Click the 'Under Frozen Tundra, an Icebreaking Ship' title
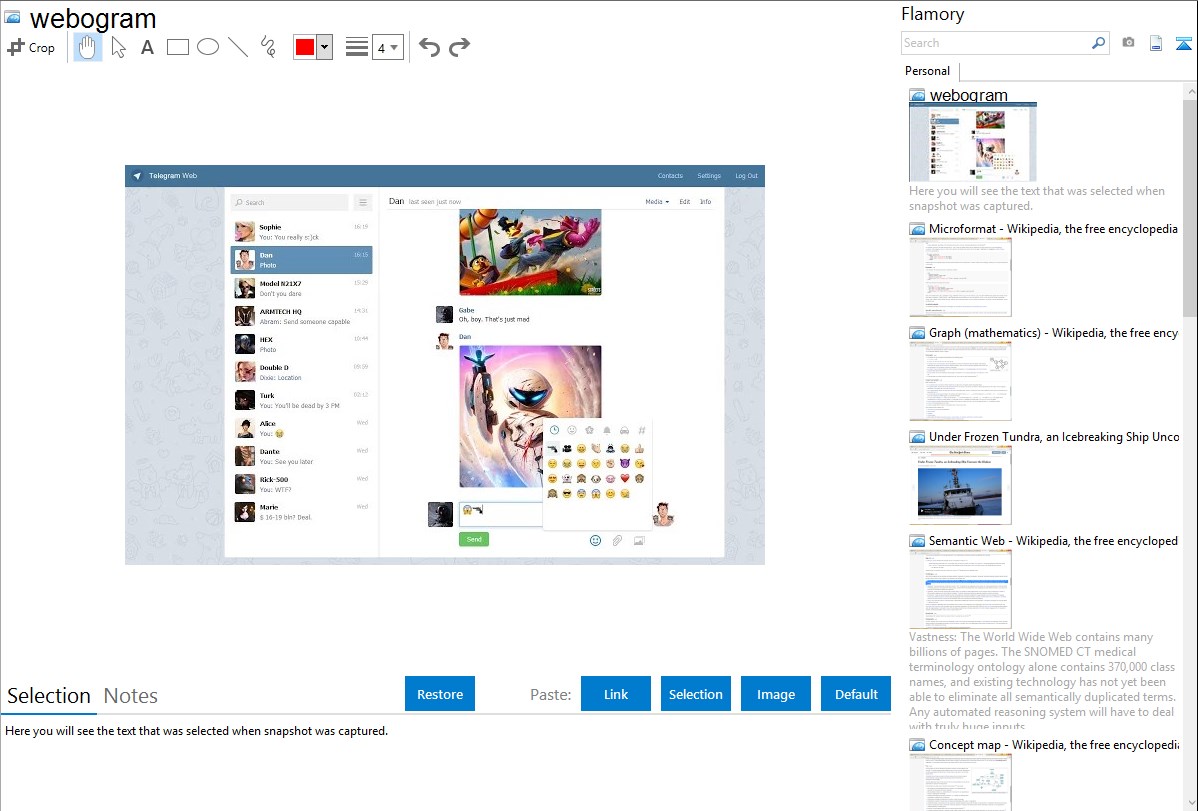The height and width of the screenshot is (811, 1198). pos(1054,436)
